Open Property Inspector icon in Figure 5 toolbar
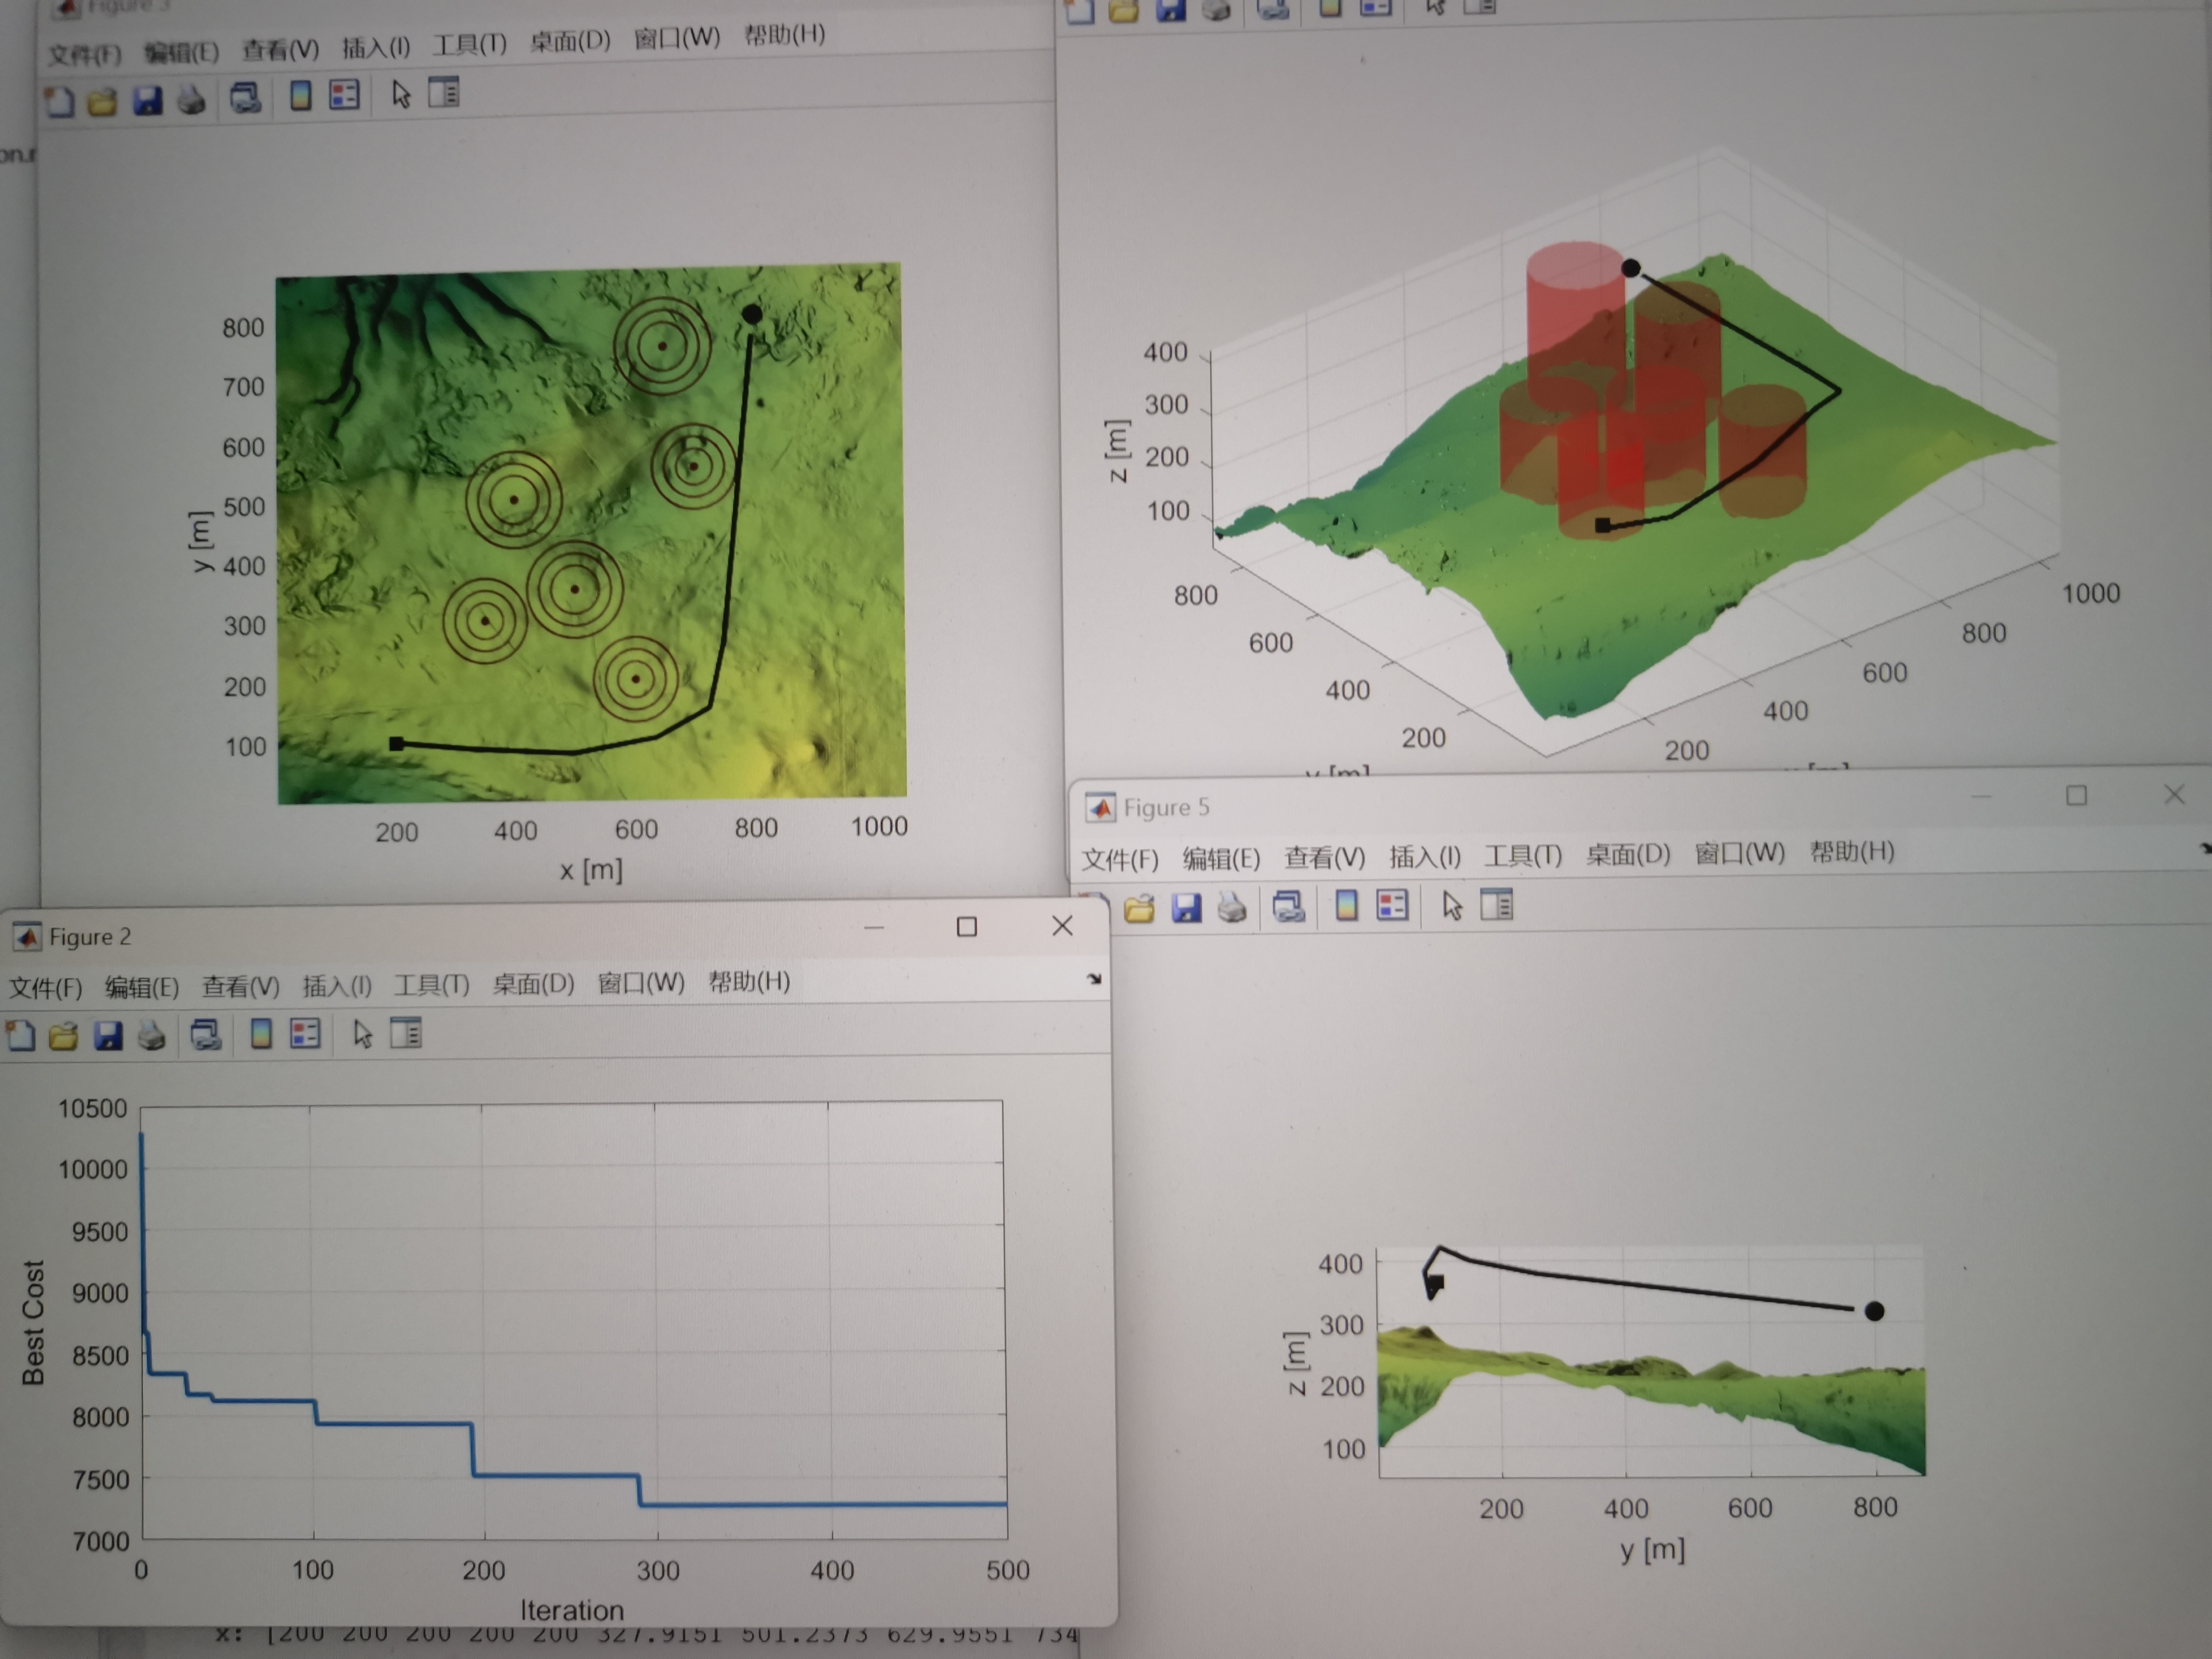This screenshot has height=1659, width=2212. tap(1496, 904)
